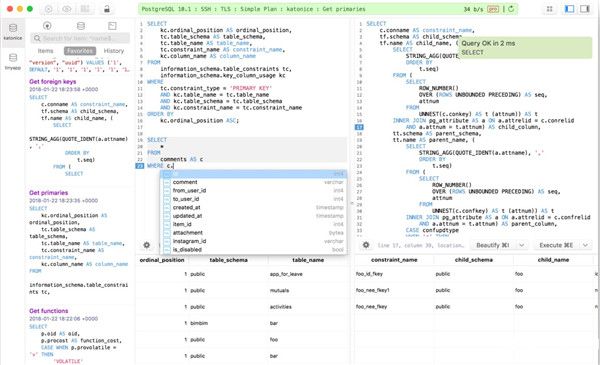600x365 pixels.
Task: Toggle the right sidebar panel
Action: 585,9
